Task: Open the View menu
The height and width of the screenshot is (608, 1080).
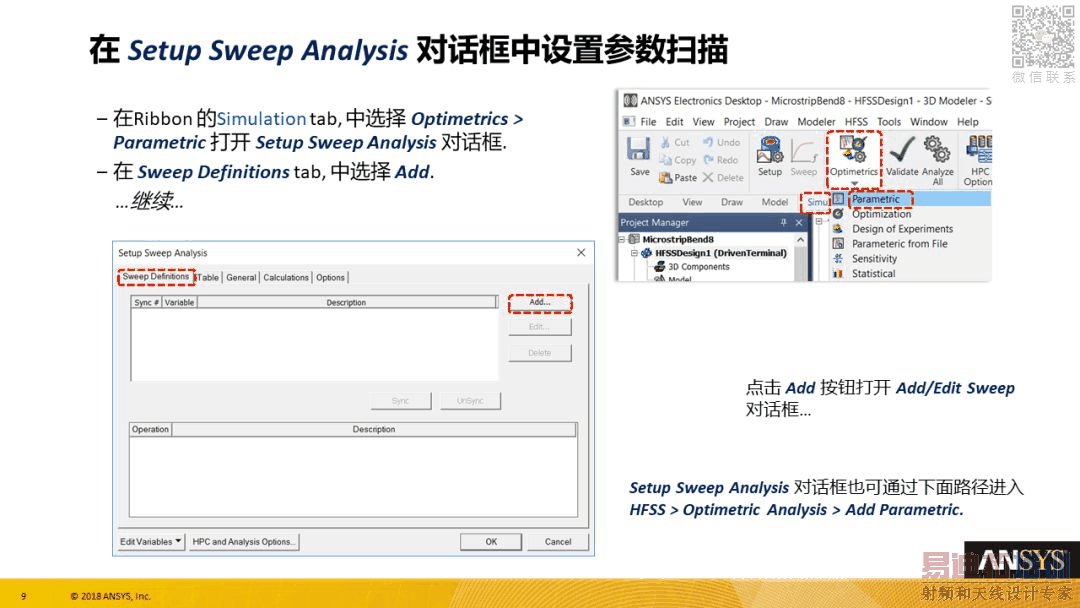Action: [x=703, y=122]
